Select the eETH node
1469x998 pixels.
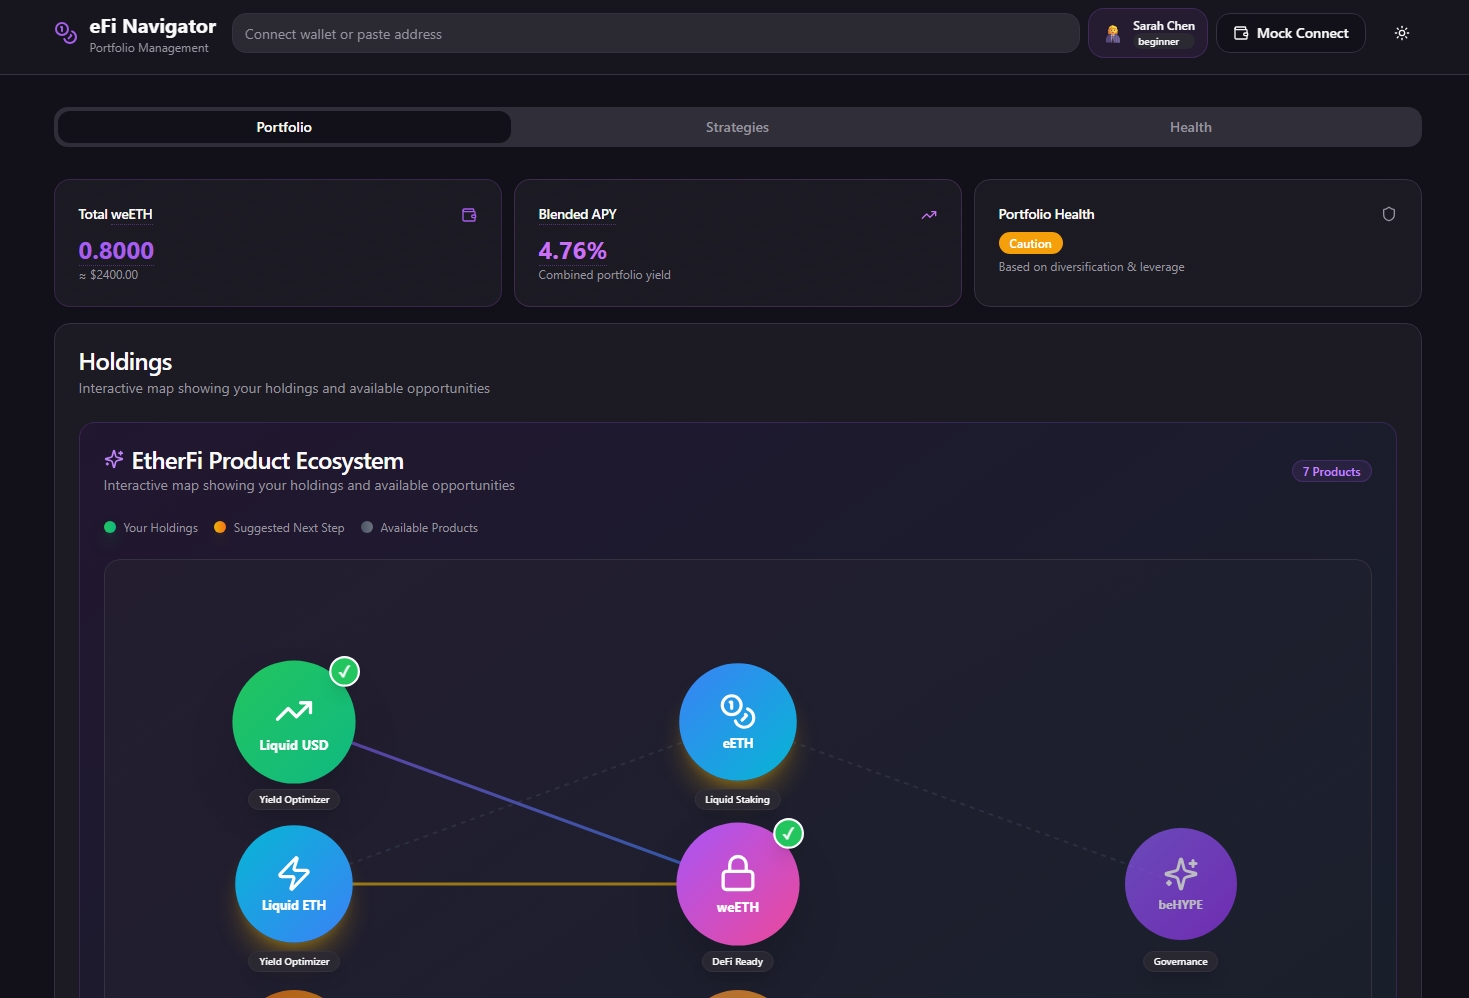tap(738, 722)
